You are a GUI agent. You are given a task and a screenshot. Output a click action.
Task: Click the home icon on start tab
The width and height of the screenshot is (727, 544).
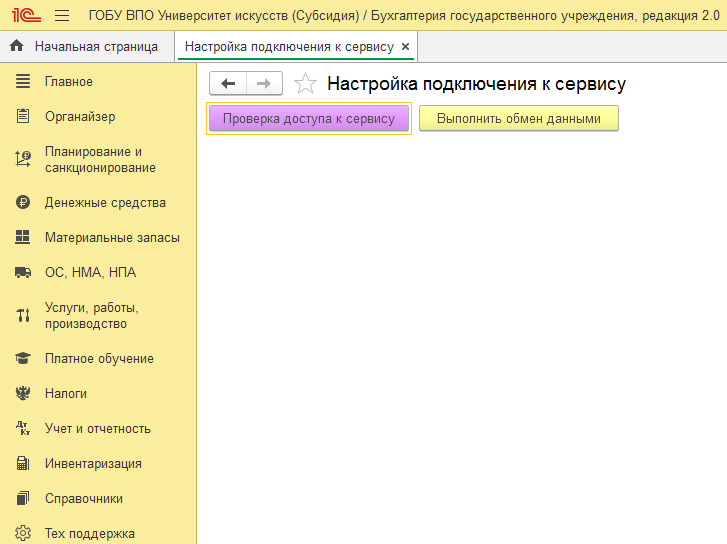tap(17, 46)
